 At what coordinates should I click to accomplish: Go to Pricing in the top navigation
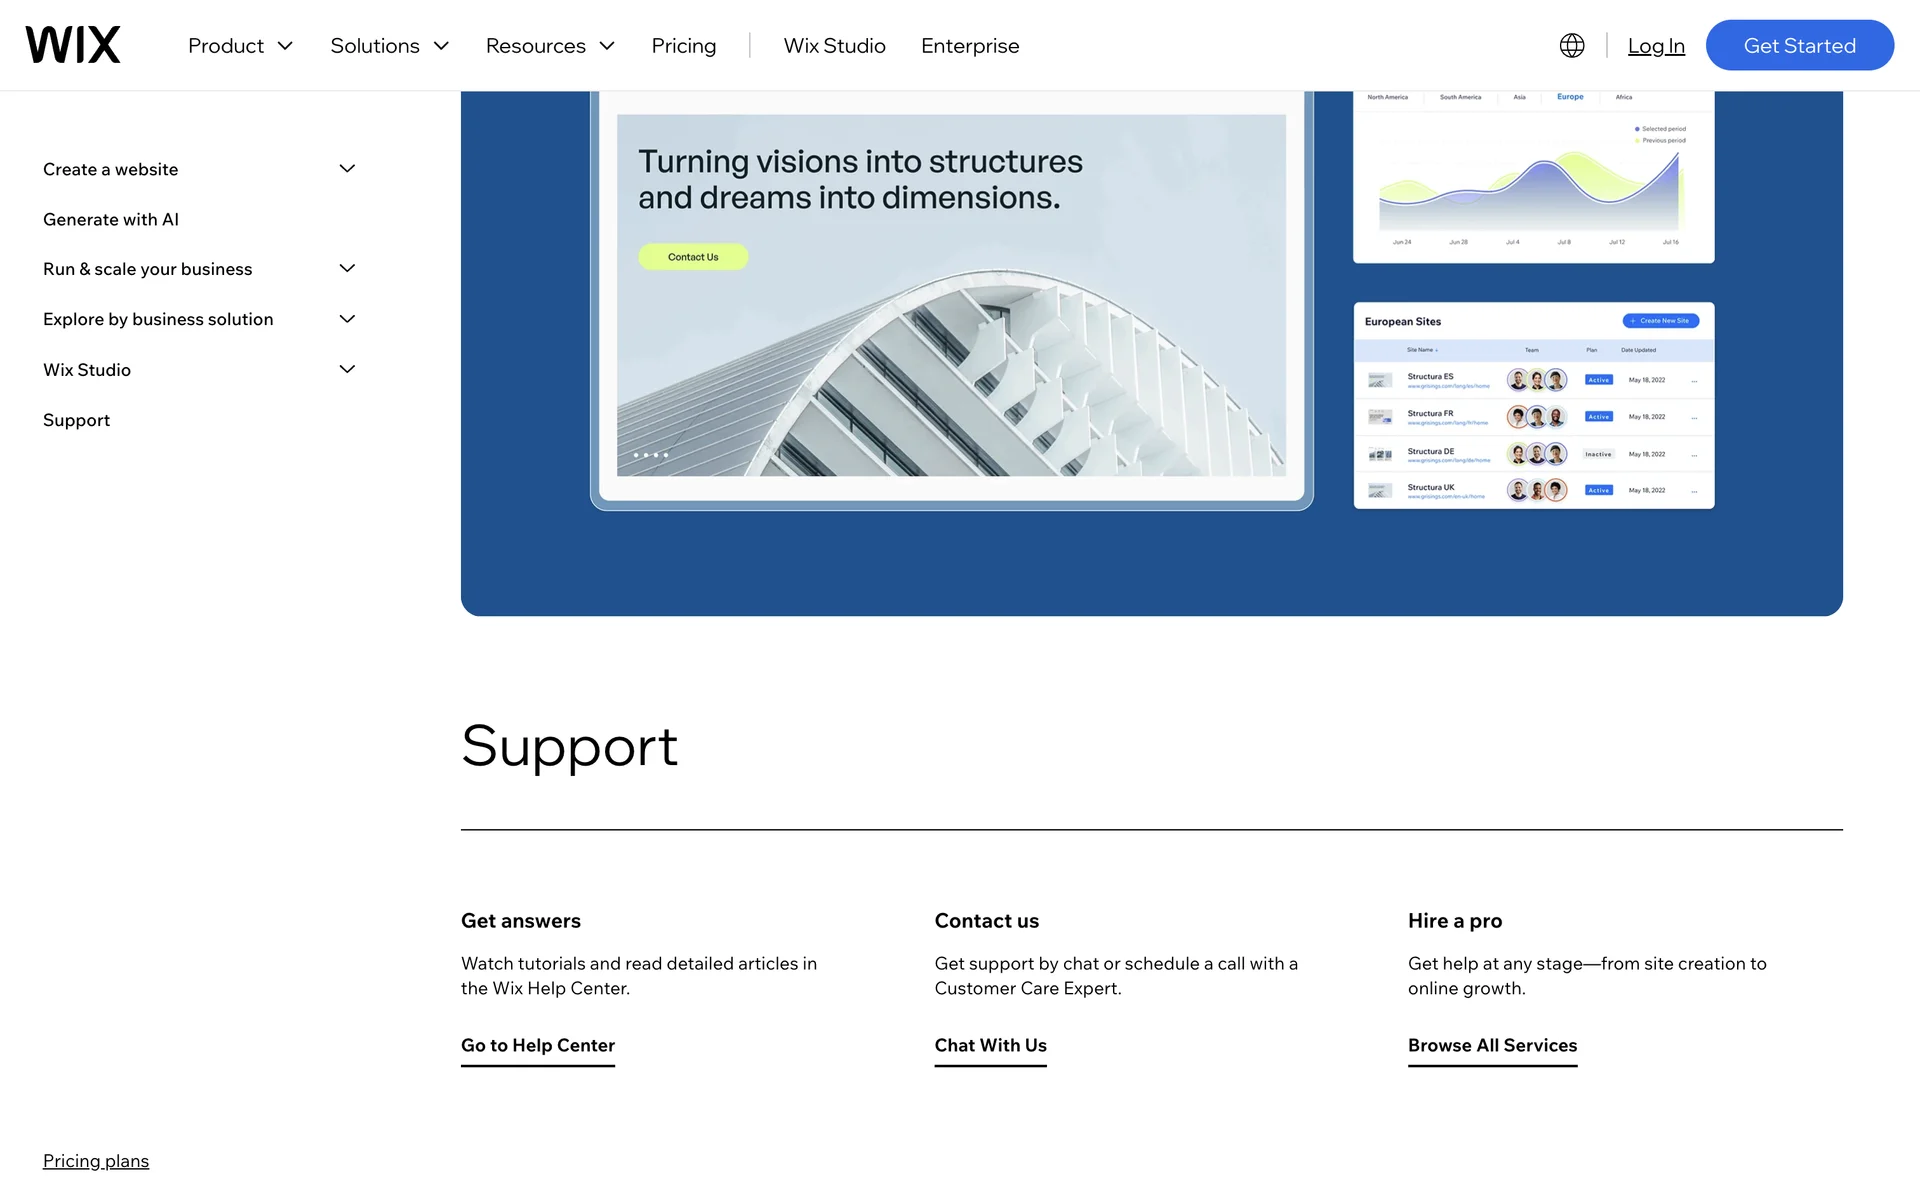coord(683,46)
